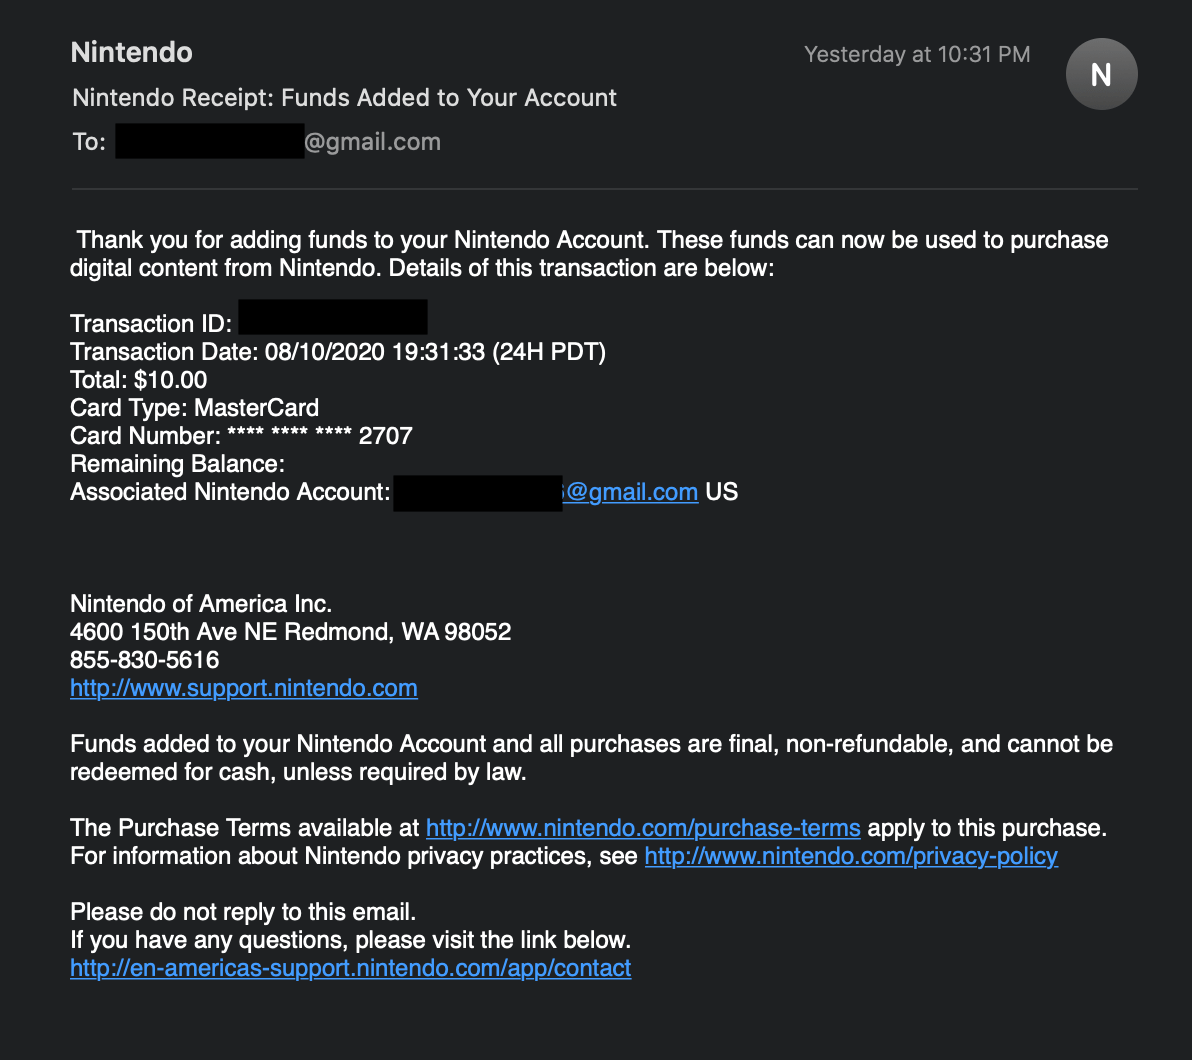Viewport: 1192px width, 1060px height.
Task: Open the associated Nintendo Account gmail.com link
Action: (x=630, y=492)
